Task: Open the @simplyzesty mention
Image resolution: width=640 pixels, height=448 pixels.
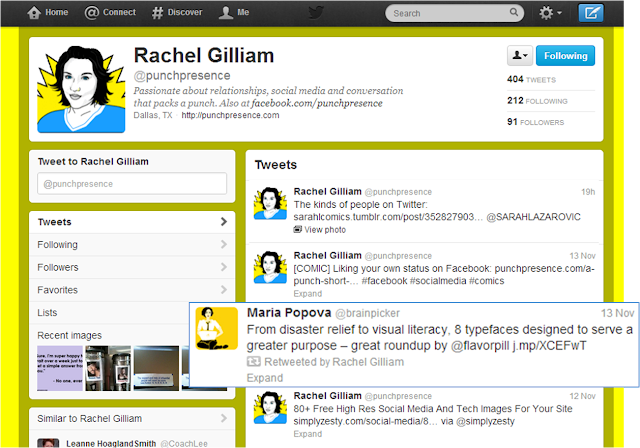Action: coord(485,421)
